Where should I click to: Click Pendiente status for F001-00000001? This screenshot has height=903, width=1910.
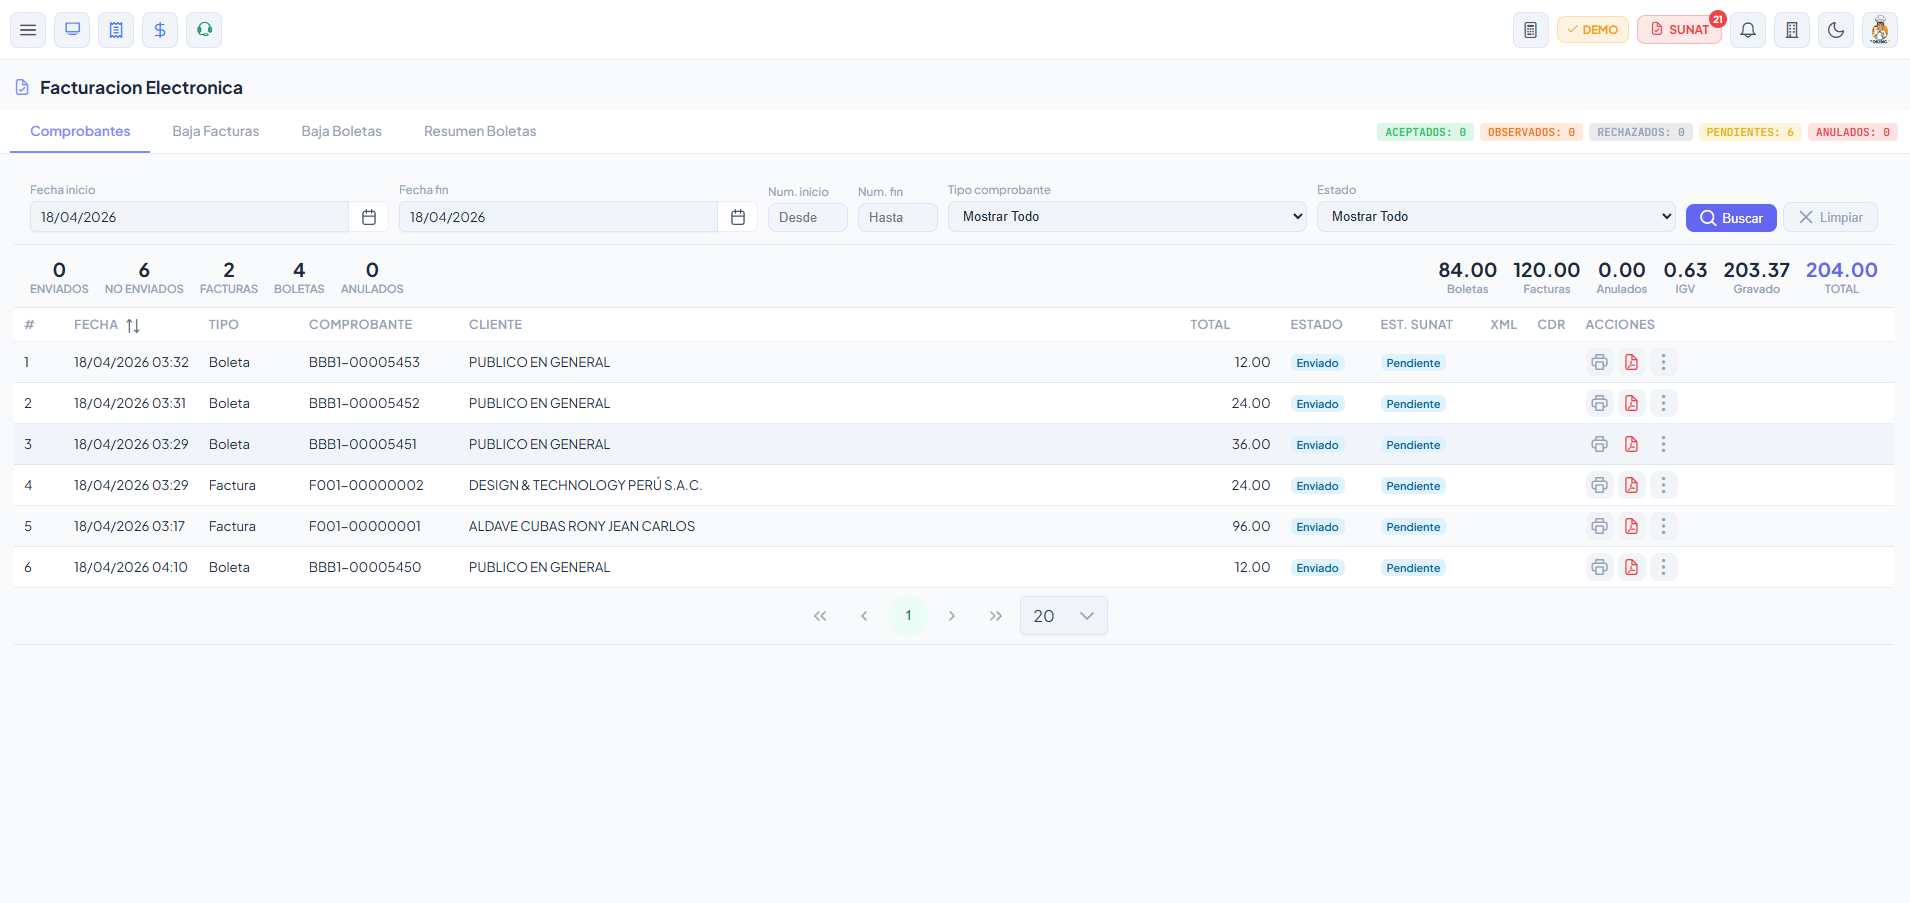click(1413, 527)
